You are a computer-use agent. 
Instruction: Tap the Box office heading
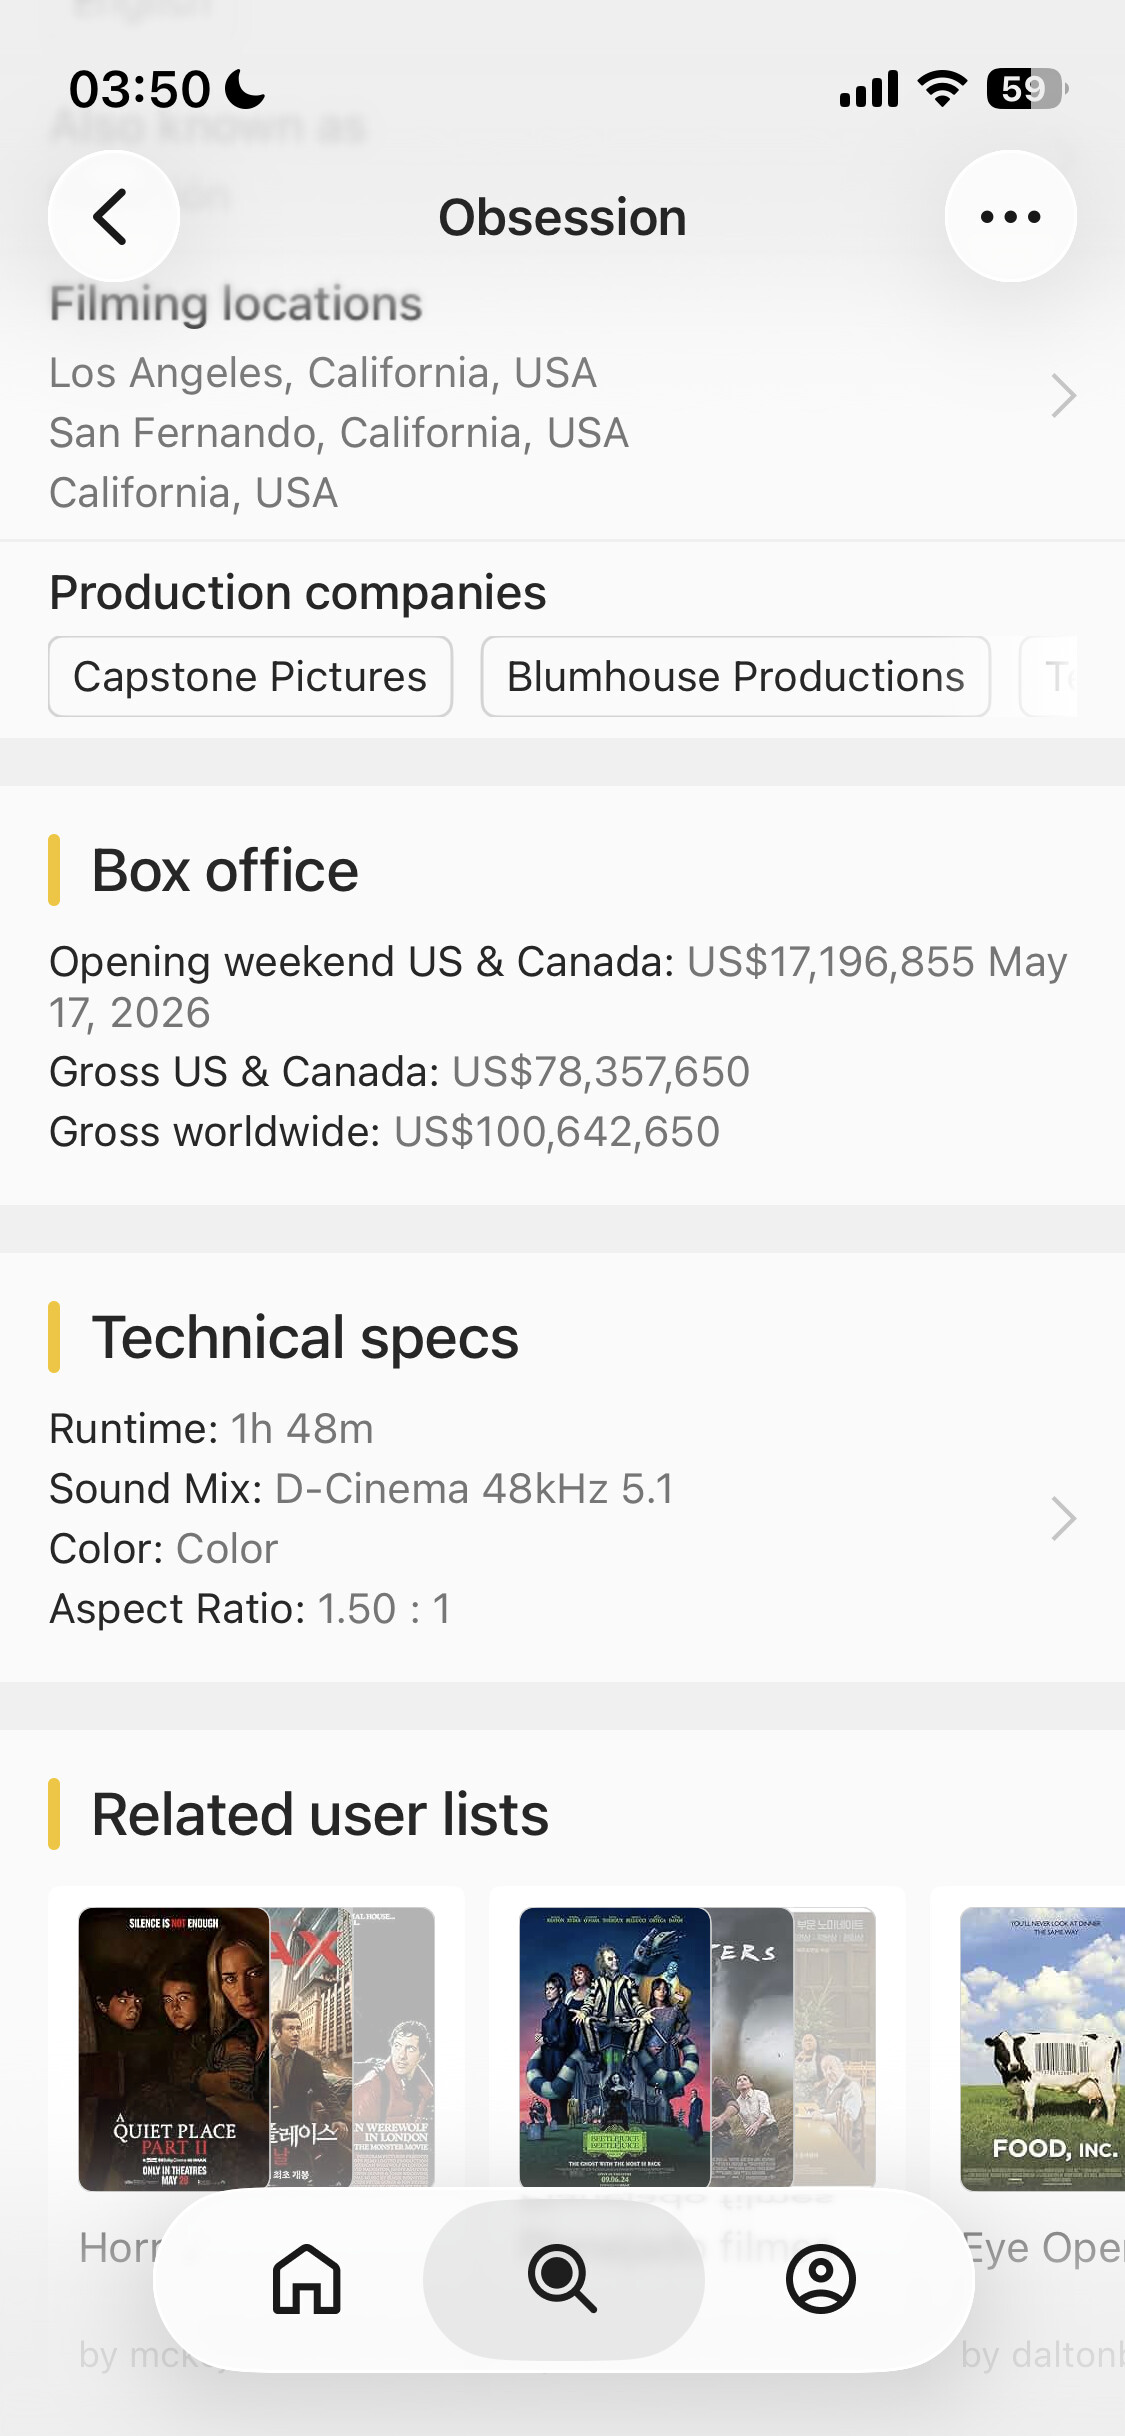(225, 871)
